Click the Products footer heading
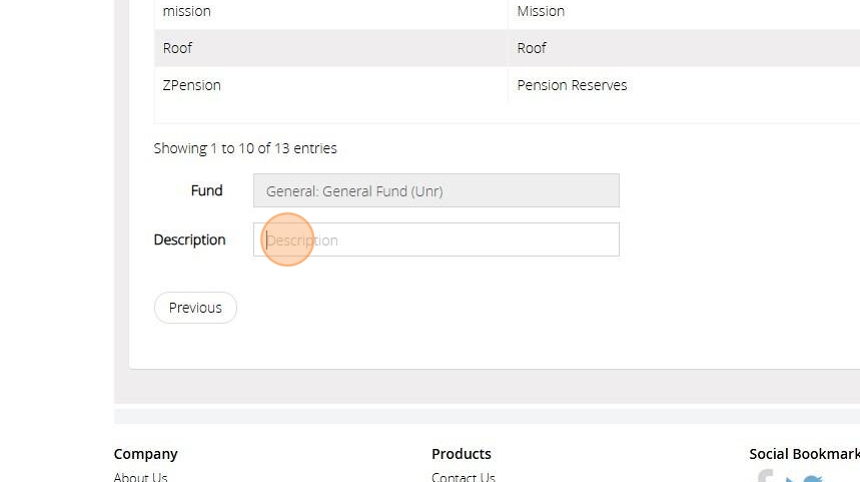 (461, 453)
